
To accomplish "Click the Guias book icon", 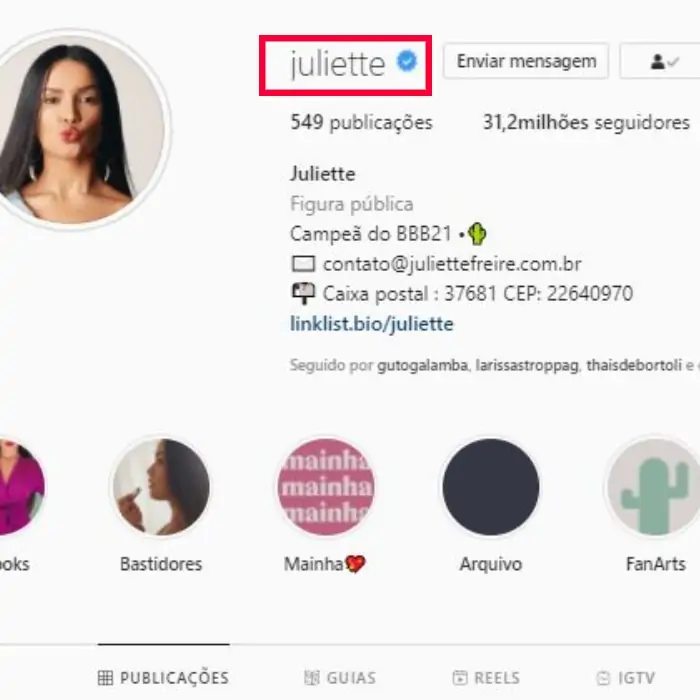I will (312, 678).
